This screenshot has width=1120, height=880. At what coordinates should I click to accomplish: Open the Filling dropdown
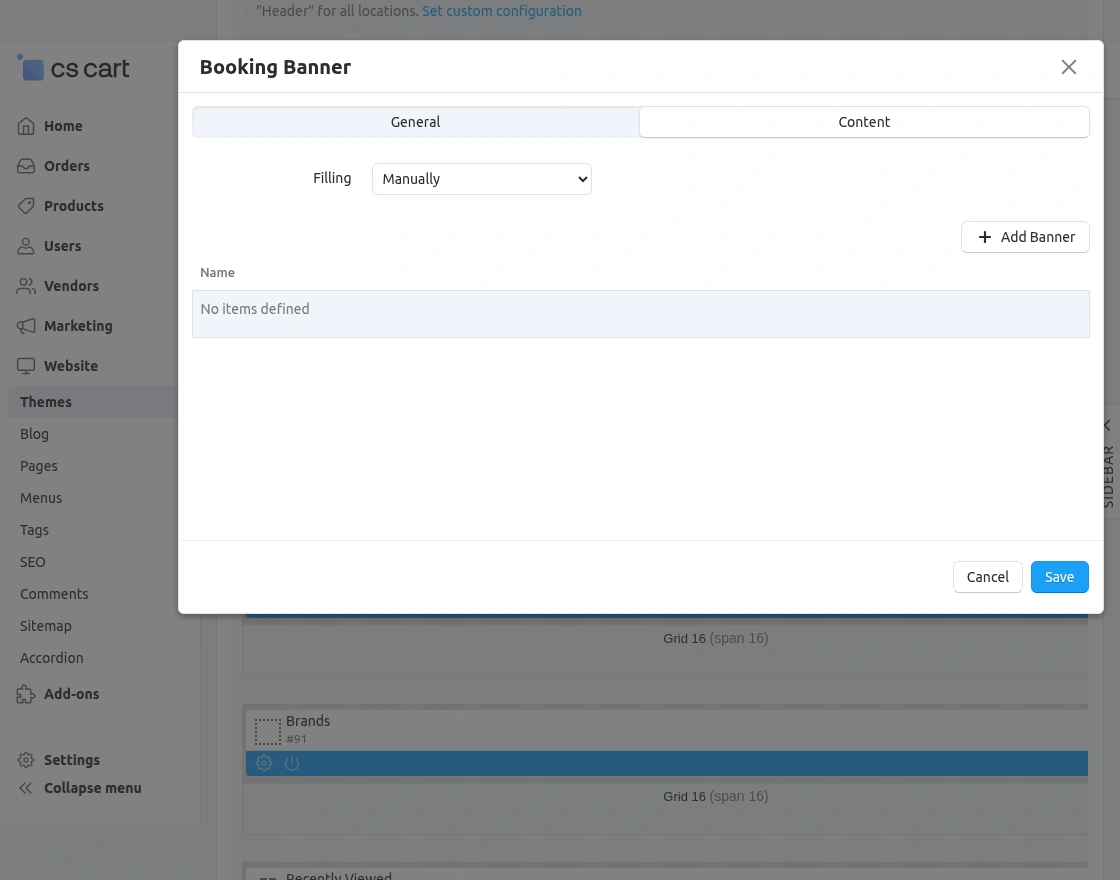click(x=481, y=179)
